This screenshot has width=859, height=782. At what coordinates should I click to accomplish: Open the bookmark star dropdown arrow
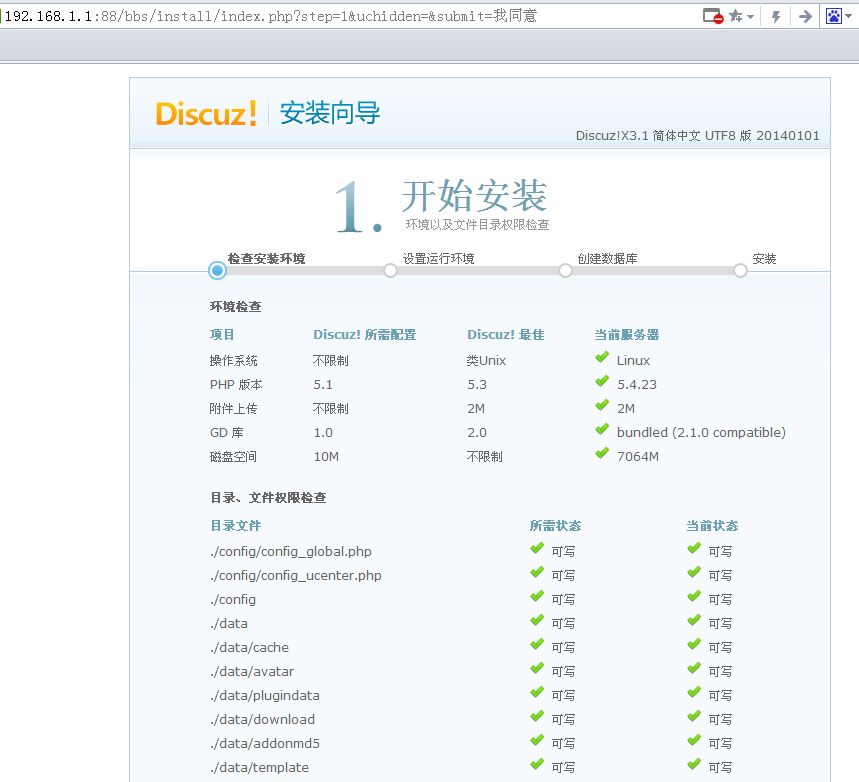point(751,16)
